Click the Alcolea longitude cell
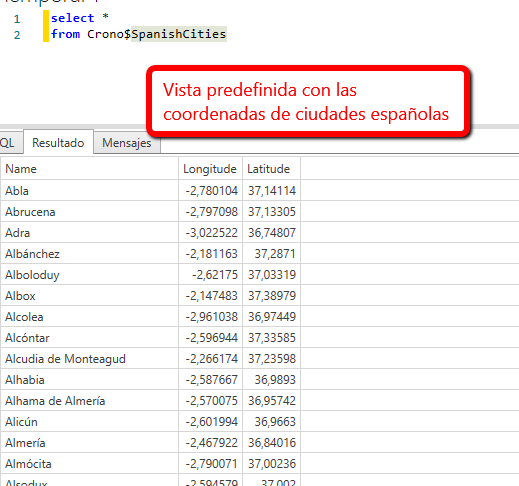Screen dimensions: 519x486 coord(210,317)
